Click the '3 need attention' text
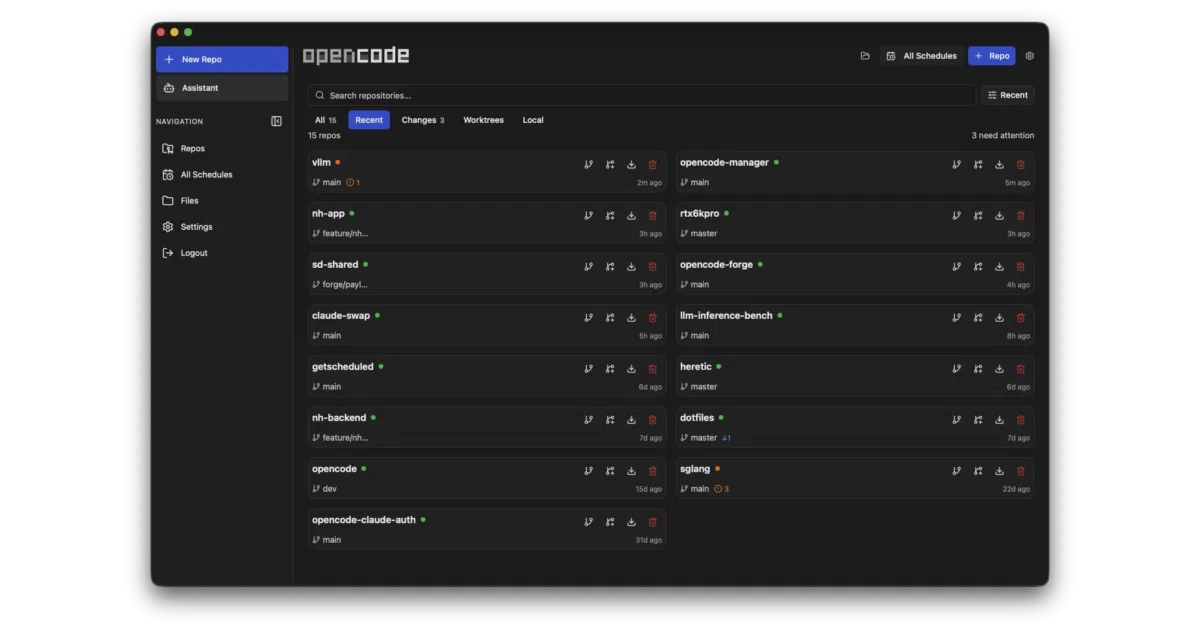This screenshot has width=1200, height=630. 1002,135
